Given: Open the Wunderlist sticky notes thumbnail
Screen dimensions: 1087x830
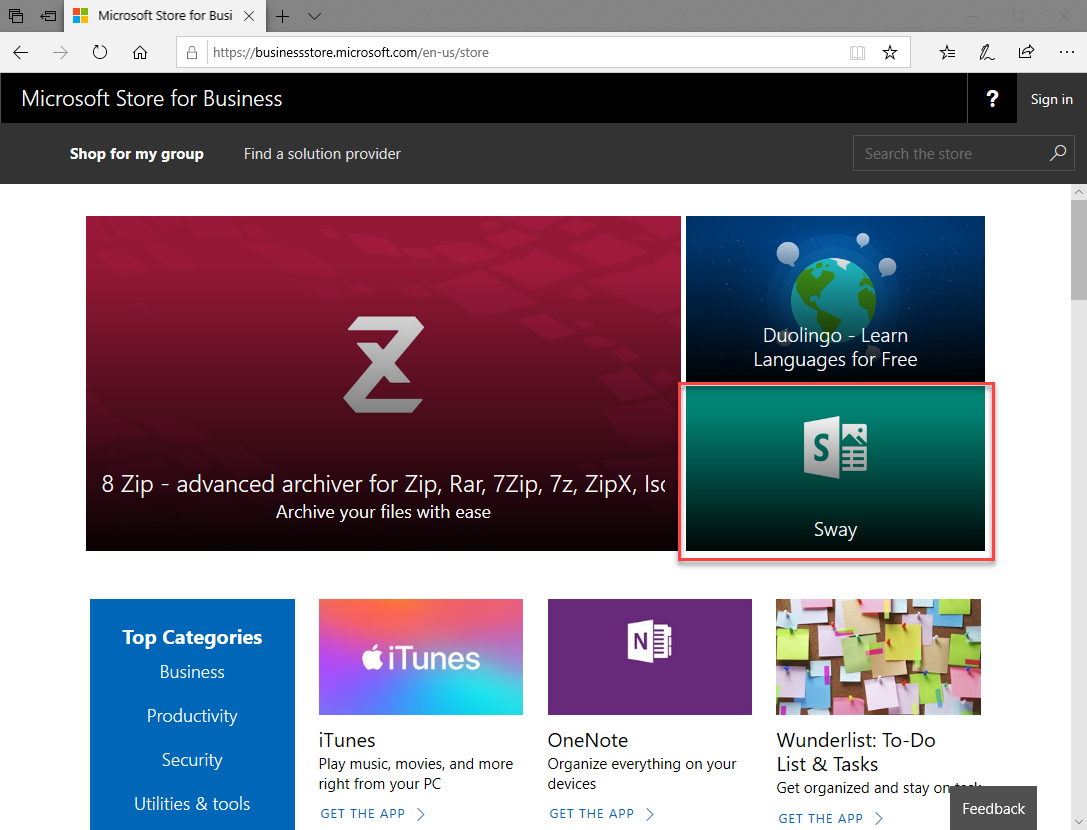Looking at the screenshot, I should pyautogui.click(x=878, y=657).
